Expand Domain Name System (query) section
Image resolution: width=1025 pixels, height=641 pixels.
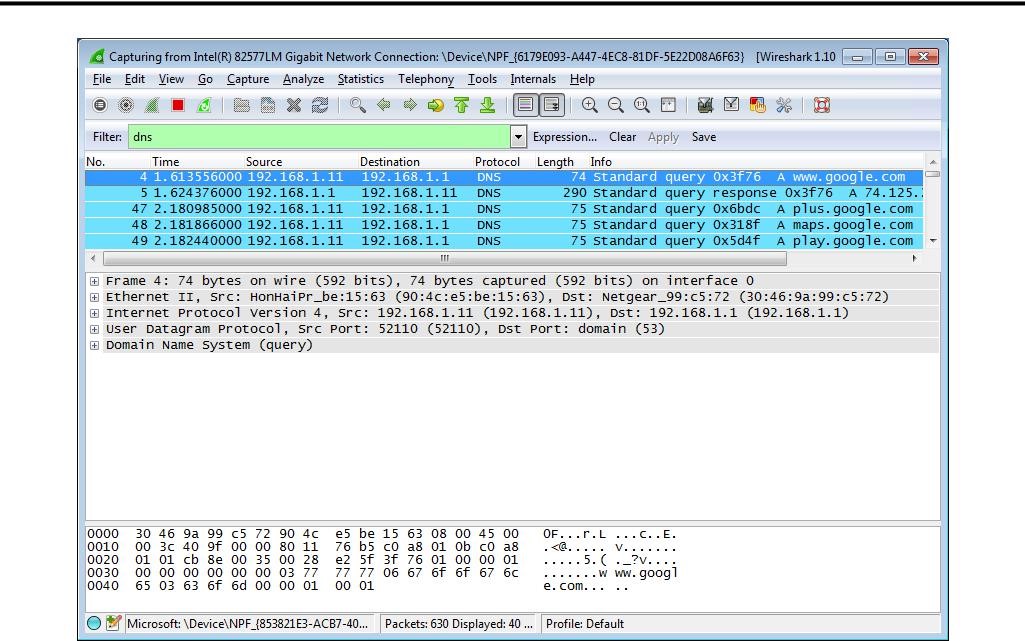[x=95, y=346]
